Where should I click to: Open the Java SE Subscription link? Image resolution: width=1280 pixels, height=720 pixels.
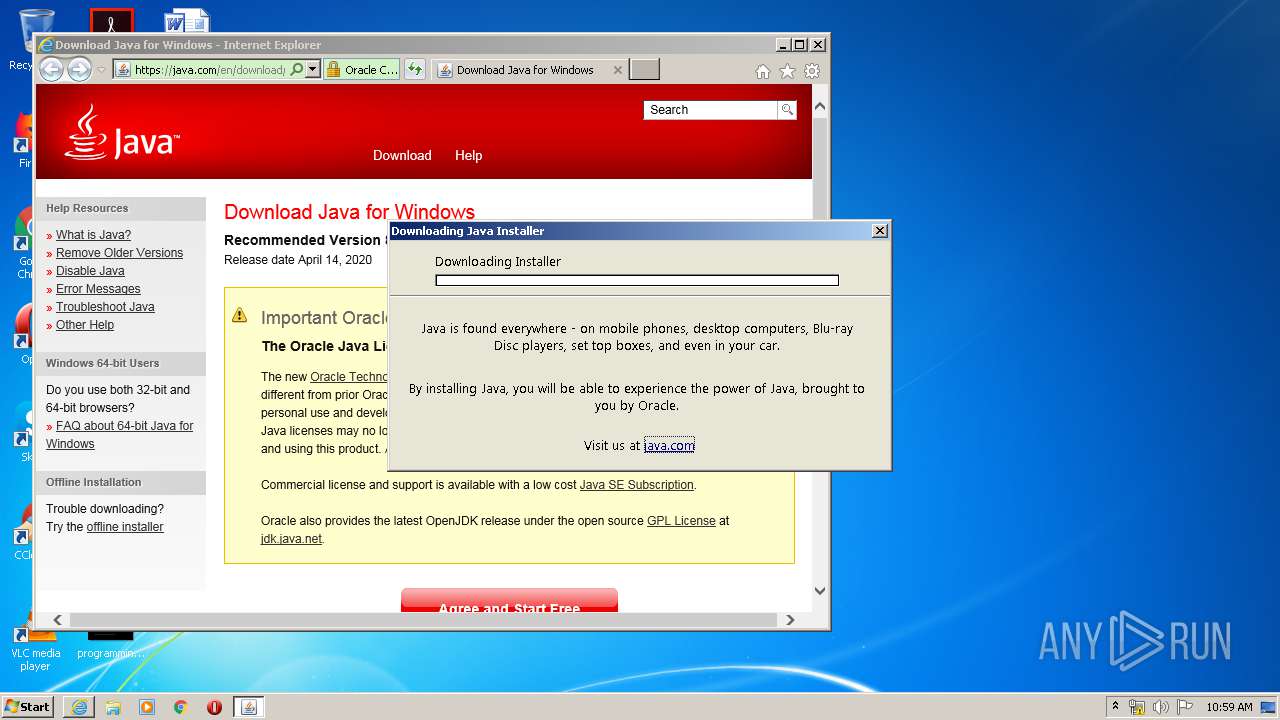click(x=636, y=485)
